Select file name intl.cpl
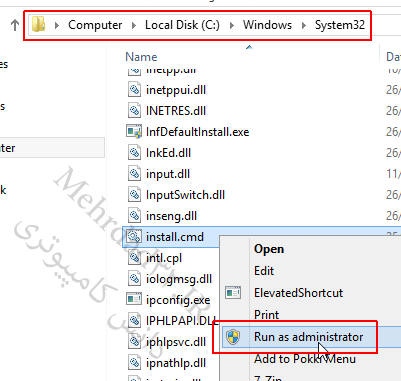This screenshot has height=381, width=401. (164, 258)
